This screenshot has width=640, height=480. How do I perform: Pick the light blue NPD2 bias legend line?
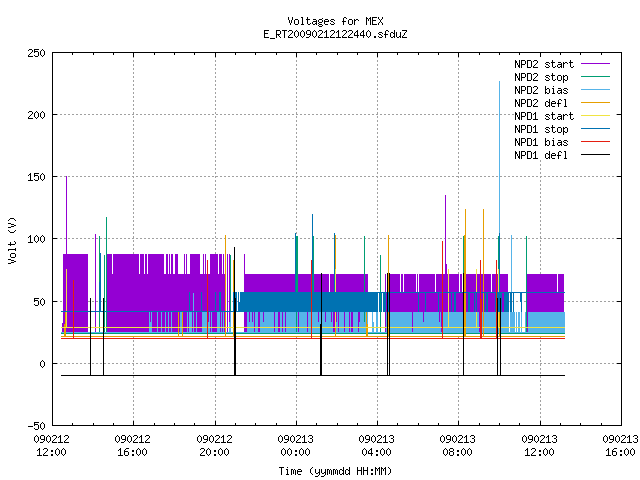(x=595, y=89)
